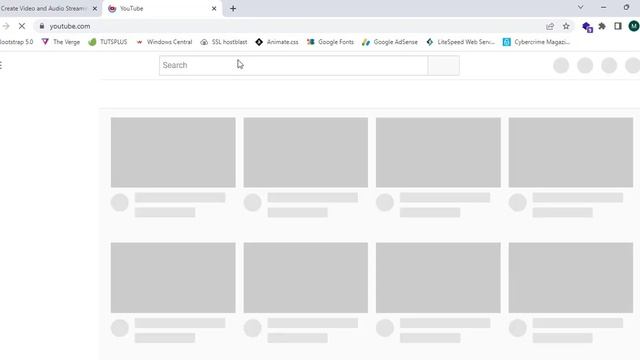Switch to the YouTube tab

[162, 9]
